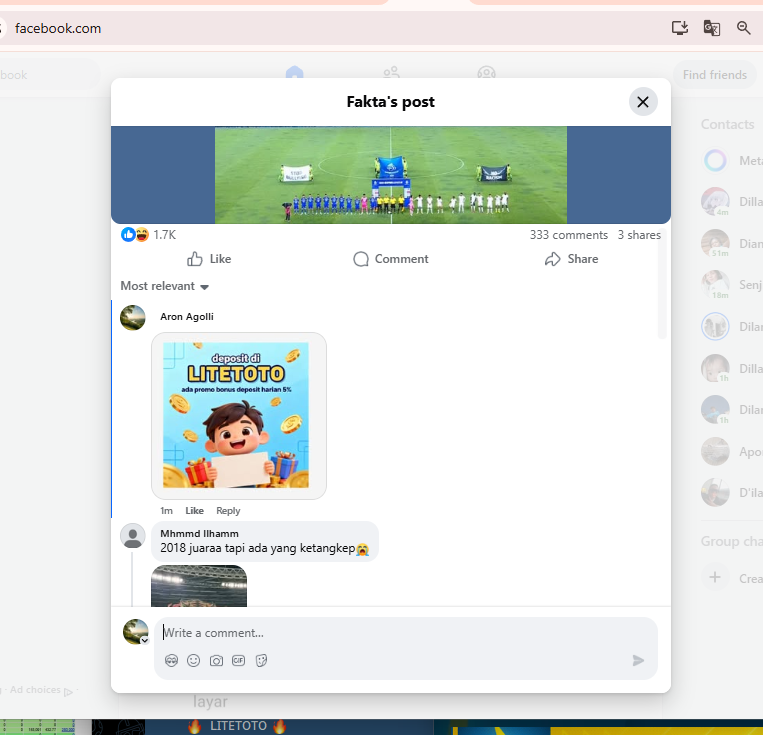The image size is (763, 735).
Task: Focus the Write a comment field
Action: point(406,633)
